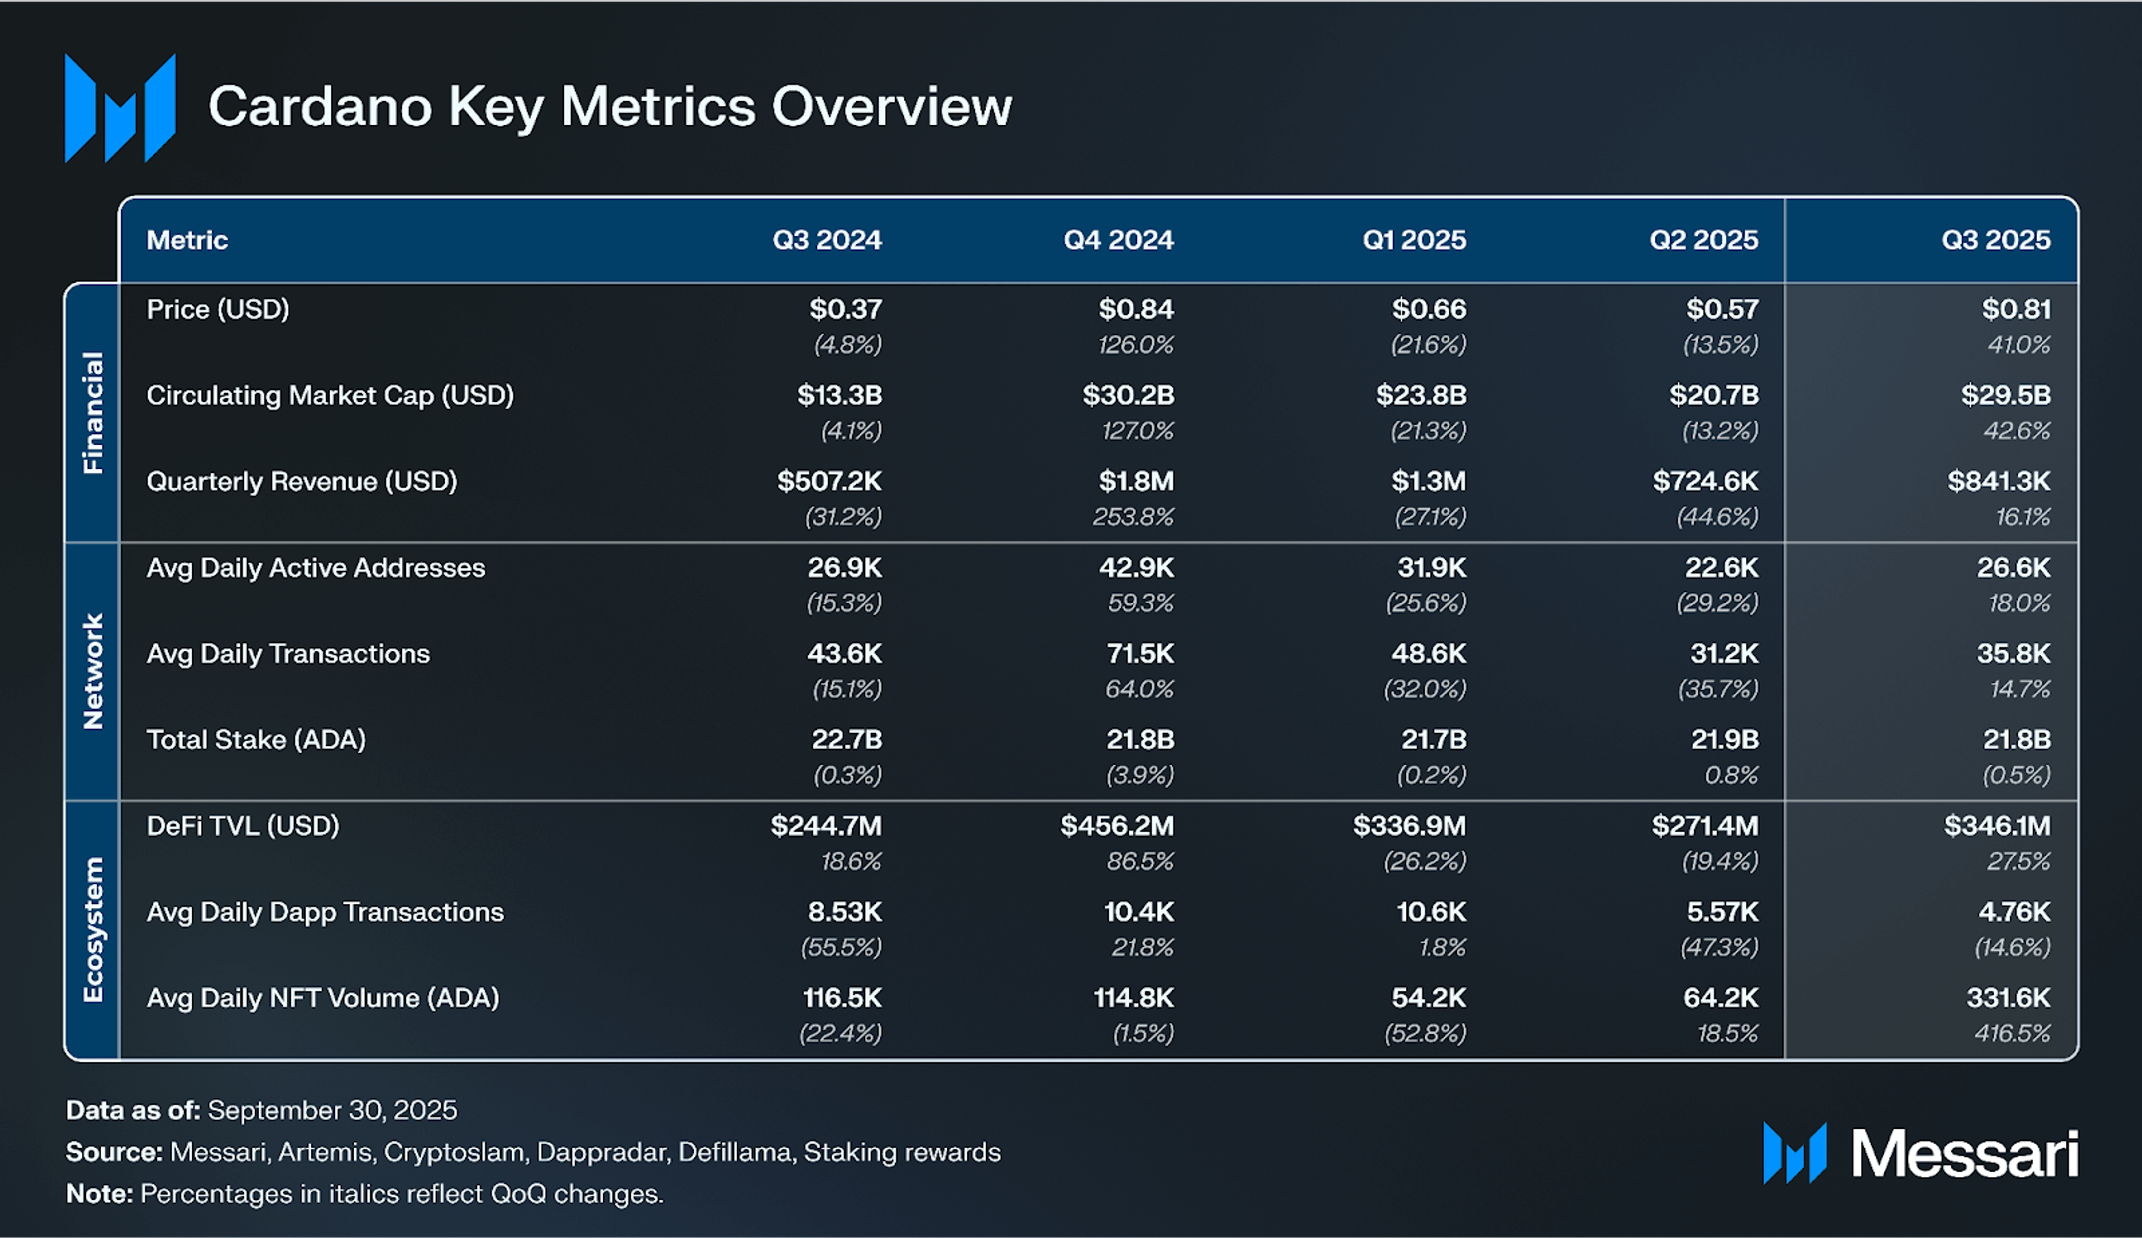The image size is (2142, 1238).
Task: Click the Q1 2025 column header
Action: pyautogui.click(x=1413, y=240)
